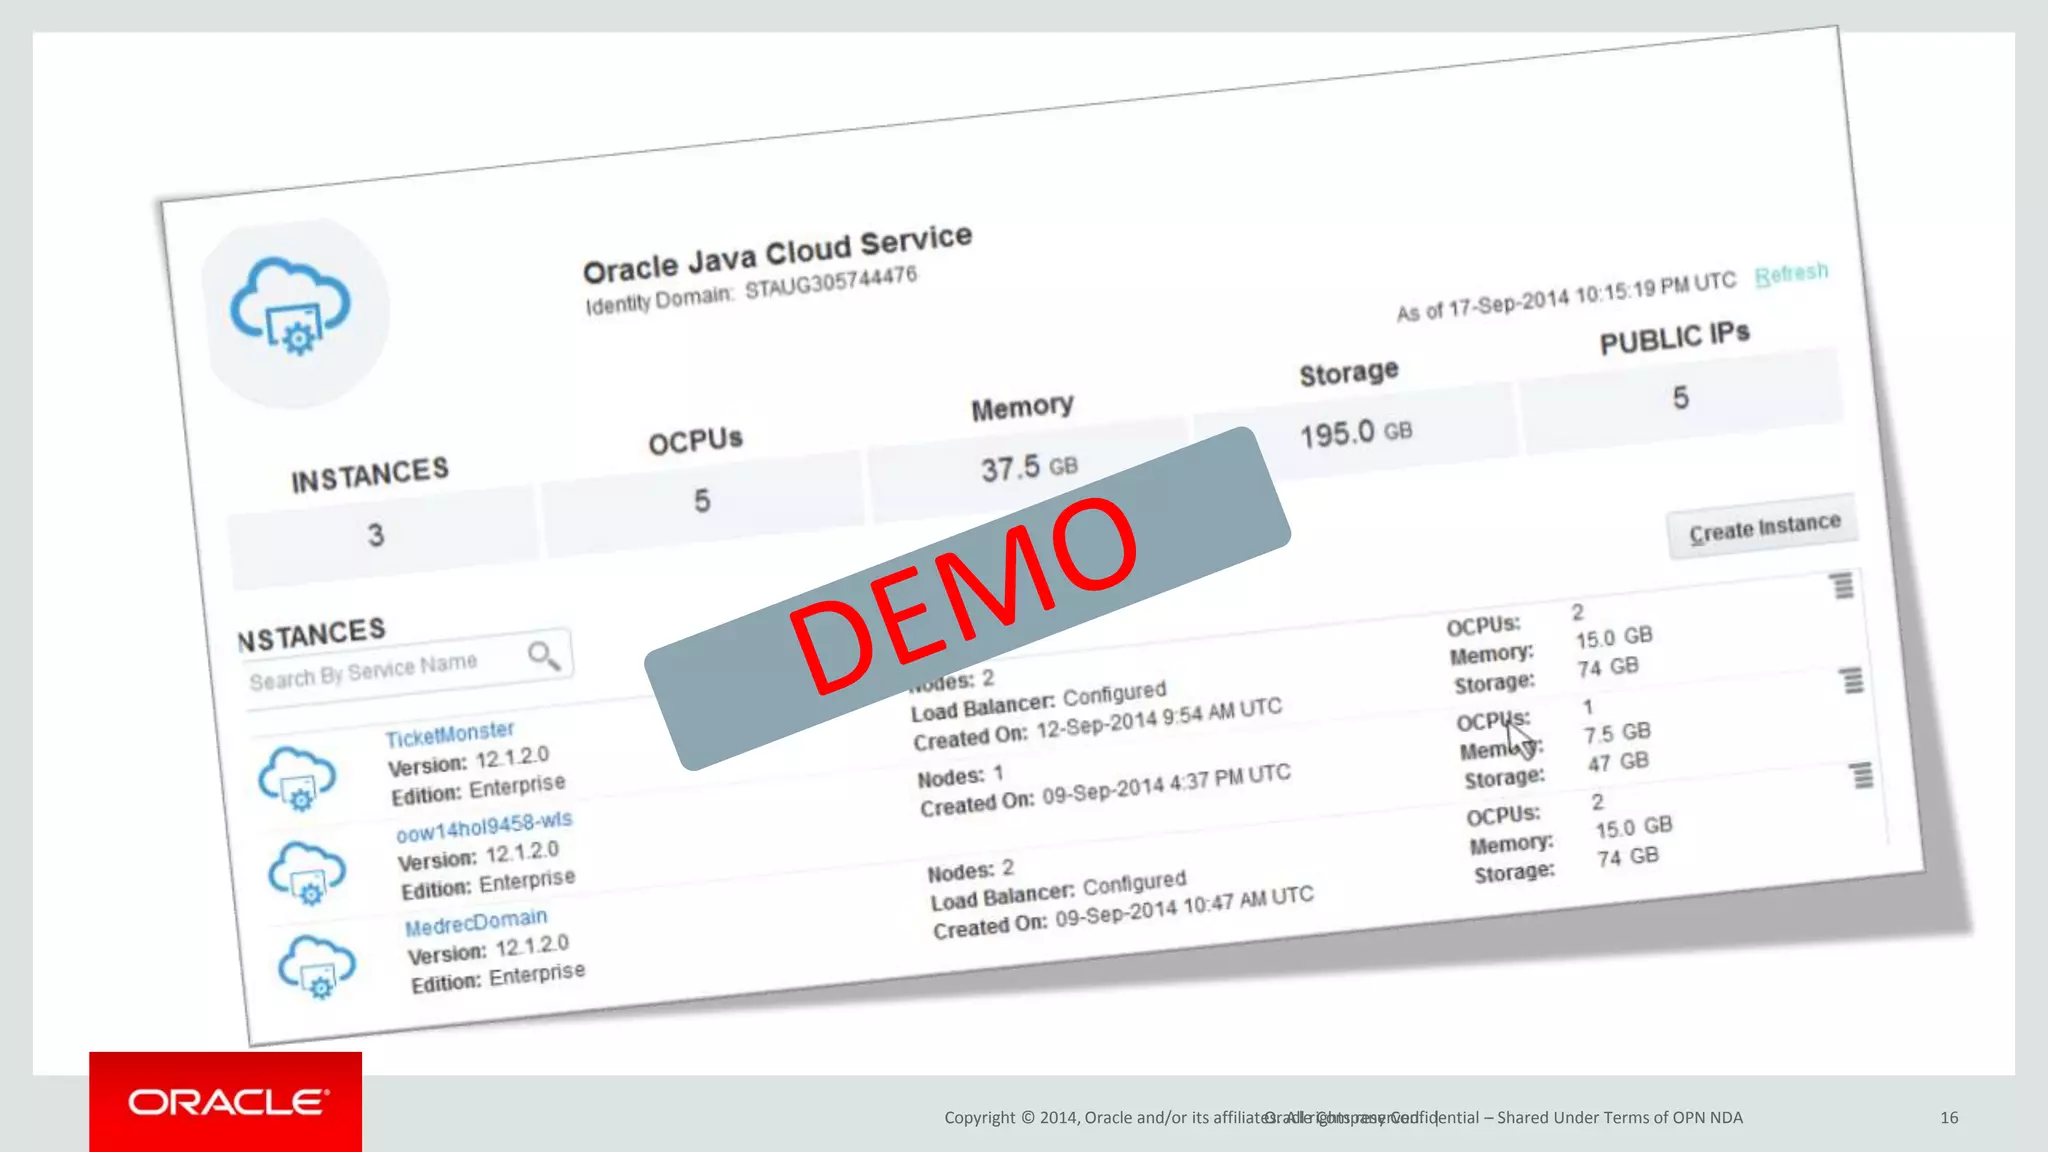This screenshot has height=1152, width=2048.
Task: Open the oow14hol9458-wls row menu icon
Action: pos(1853,680)
